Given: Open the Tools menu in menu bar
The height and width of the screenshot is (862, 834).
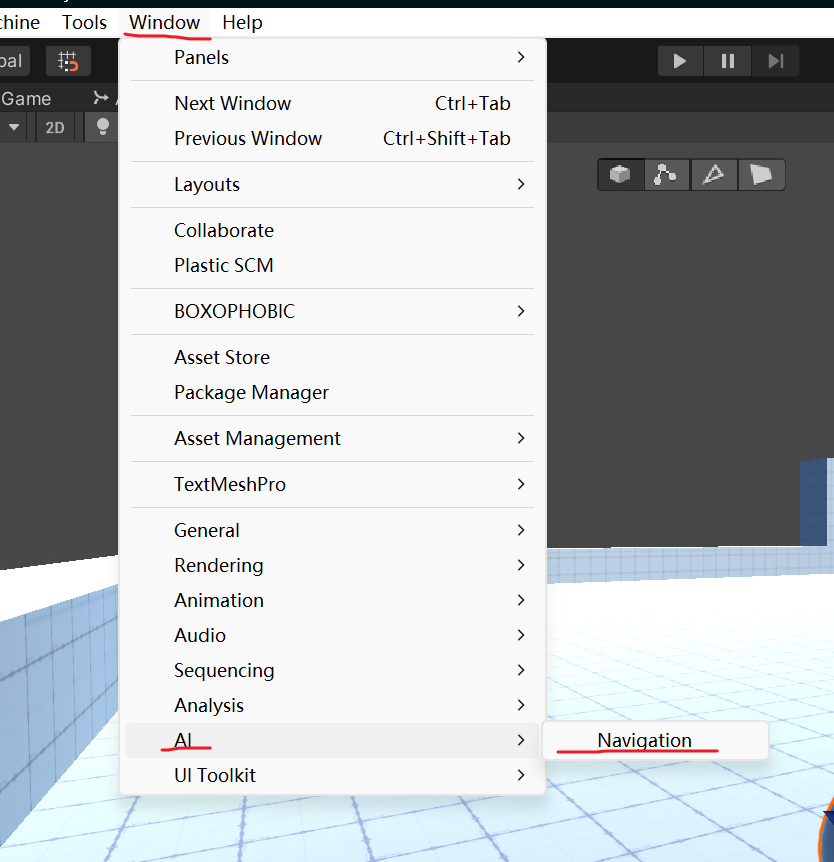Looking at the screenshot, I should pyautogui.click(x=84, y=22).
